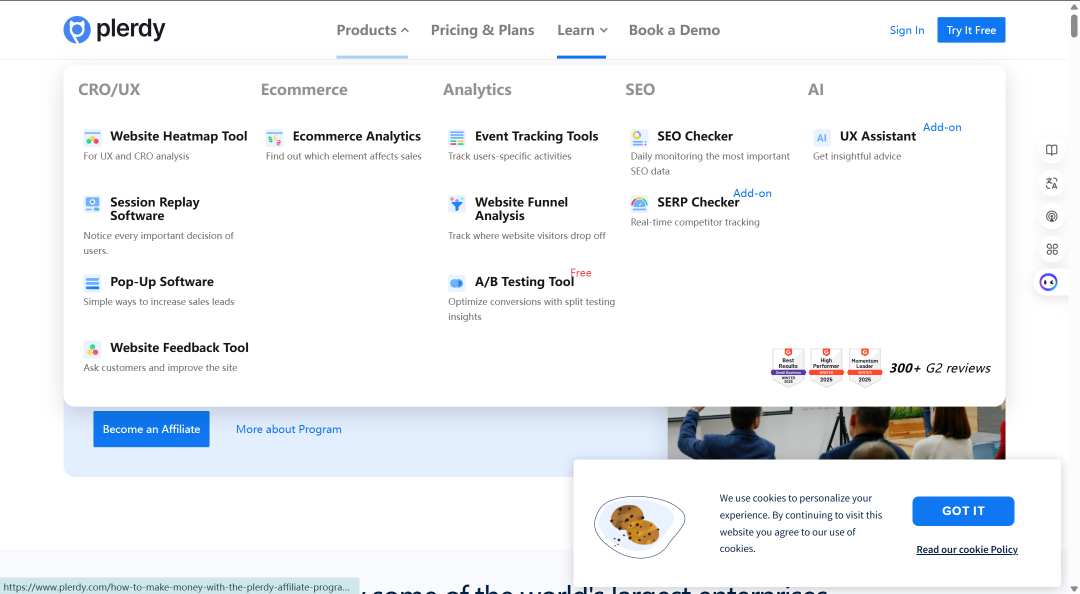The width and height of the screenshot is (1080, 594).
Task: Open Website Heatmap Tool menu entry
Action: point(178,136)
